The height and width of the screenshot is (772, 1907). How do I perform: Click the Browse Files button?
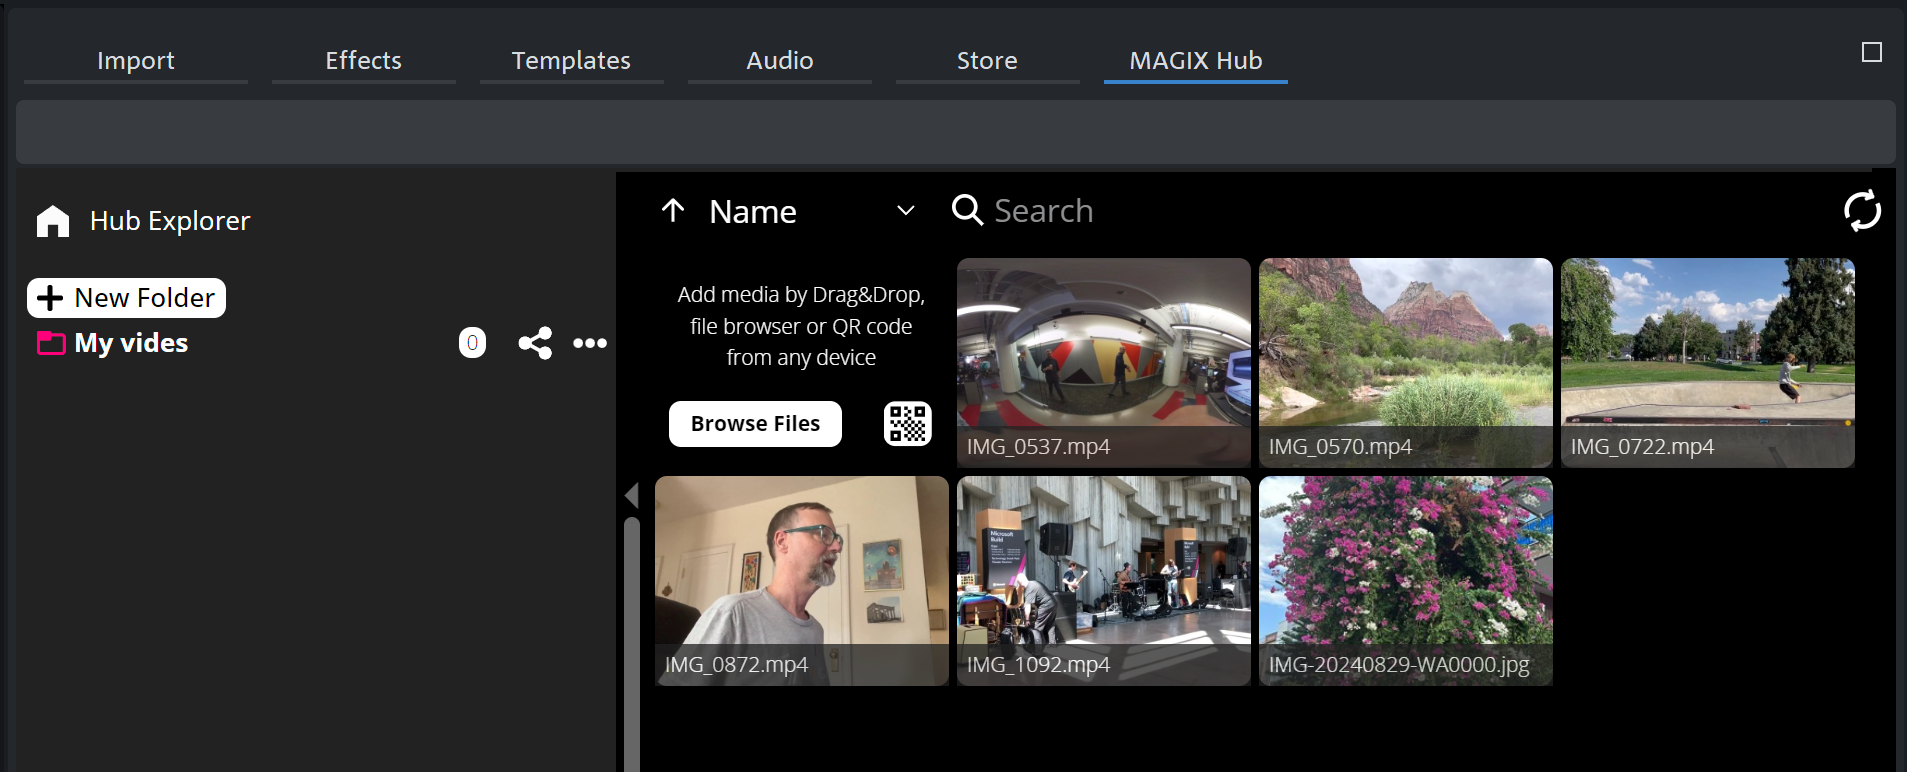point(755,424)
